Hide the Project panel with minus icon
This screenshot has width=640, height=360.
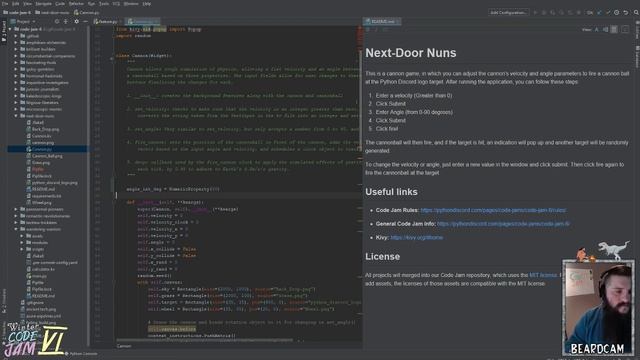(x=85, y=21)
